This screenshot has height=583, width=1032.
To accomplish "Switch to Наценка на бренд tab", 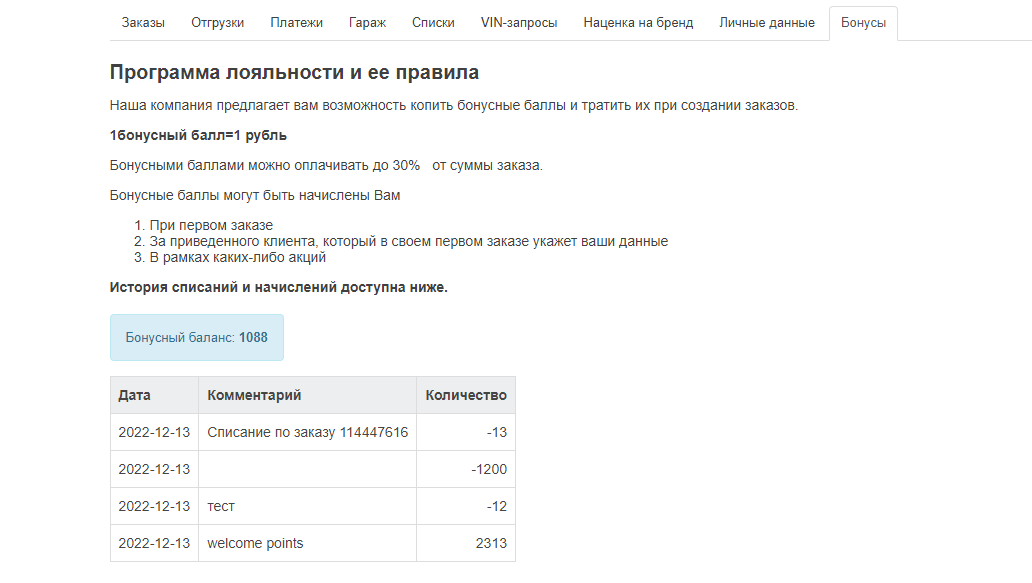I will click(x=638, y=23).
